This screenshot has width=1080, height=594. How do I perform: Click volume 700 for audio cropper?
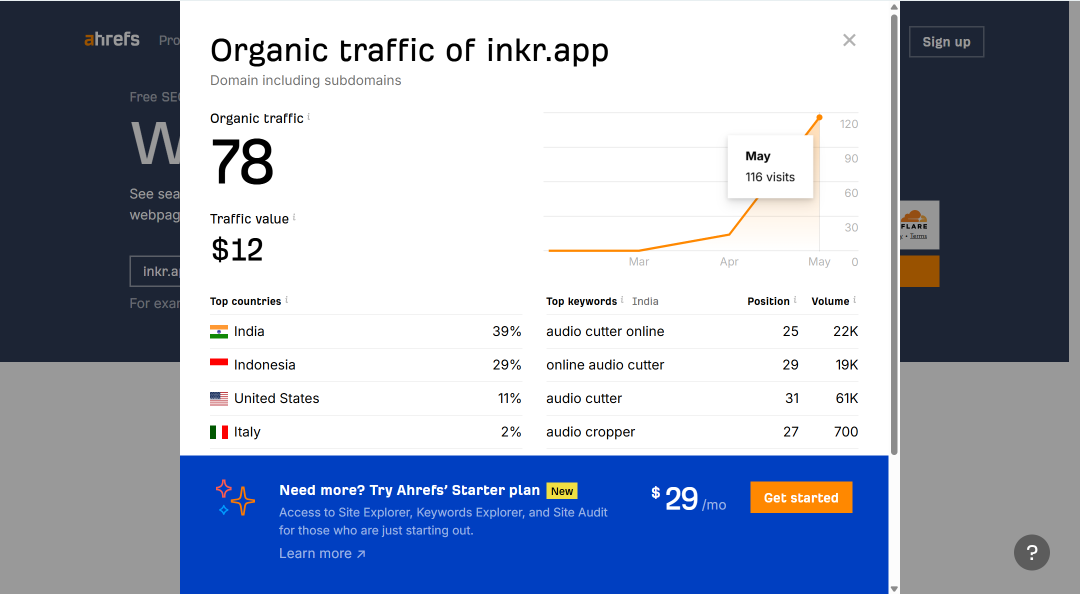[846, 432]
